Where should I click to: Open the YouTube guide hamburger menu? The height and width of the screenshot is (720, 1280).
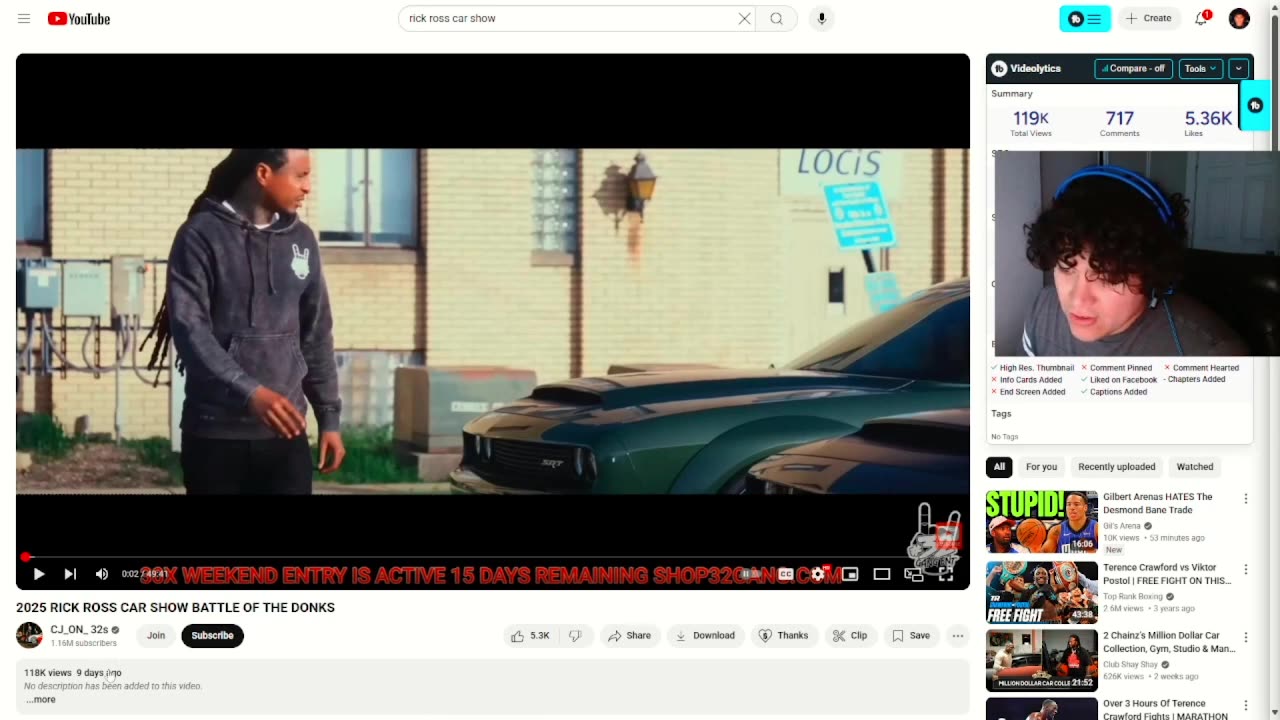click(x=24, y=19)
